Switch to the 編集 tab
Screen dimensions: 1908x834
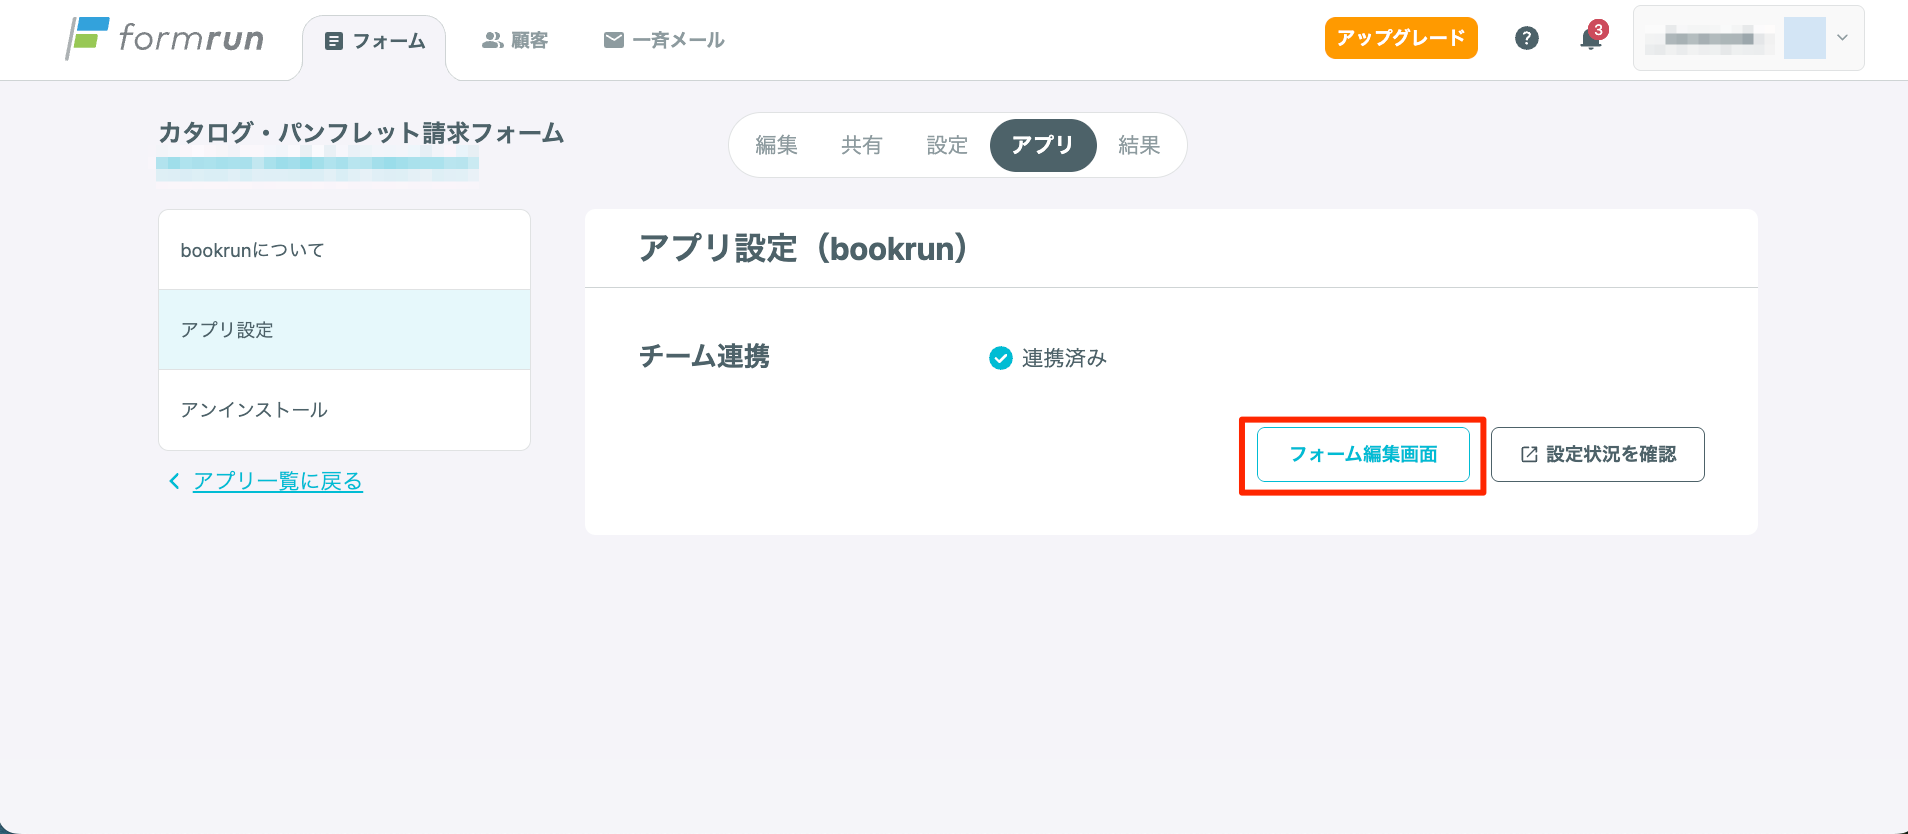tap(776, 145)
